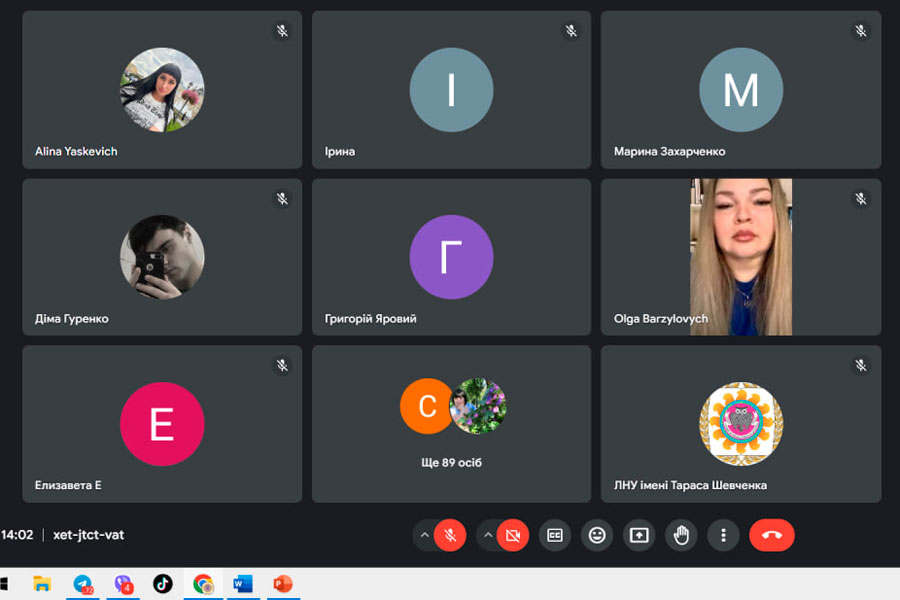Click the name label Ірина
900x600 pixels.
coord(340,152)
